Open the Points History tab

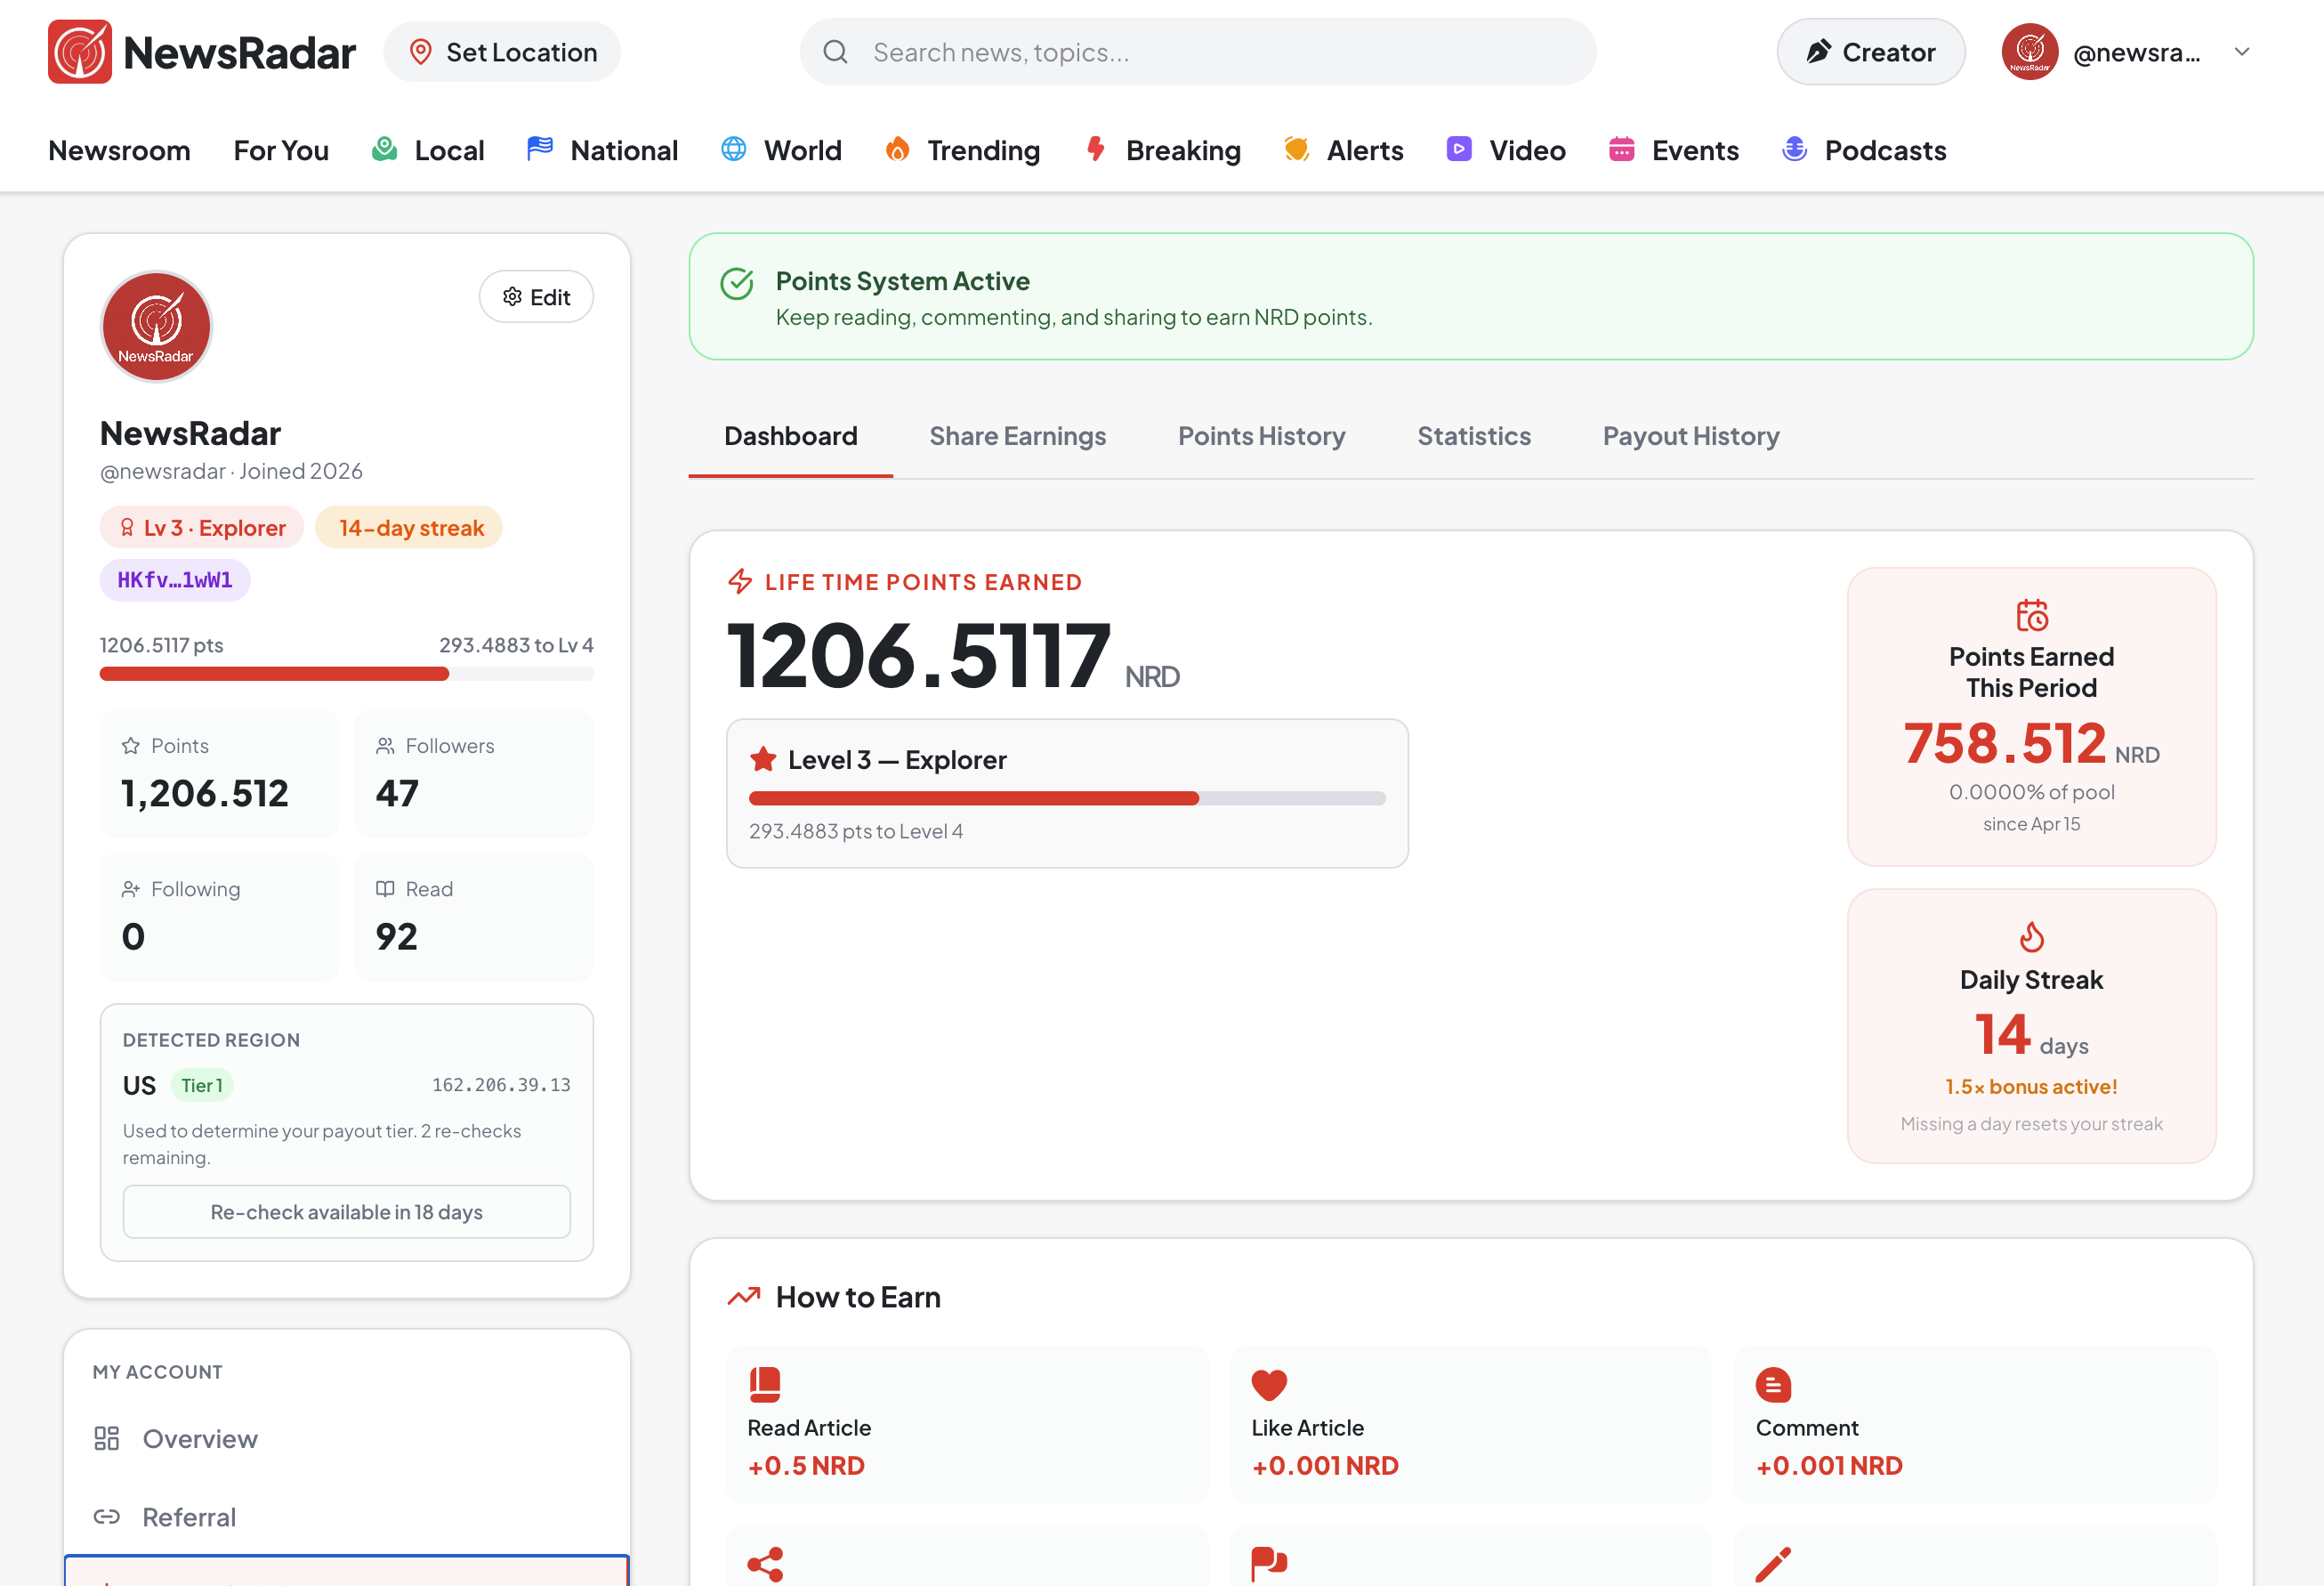click(1261, 436)
